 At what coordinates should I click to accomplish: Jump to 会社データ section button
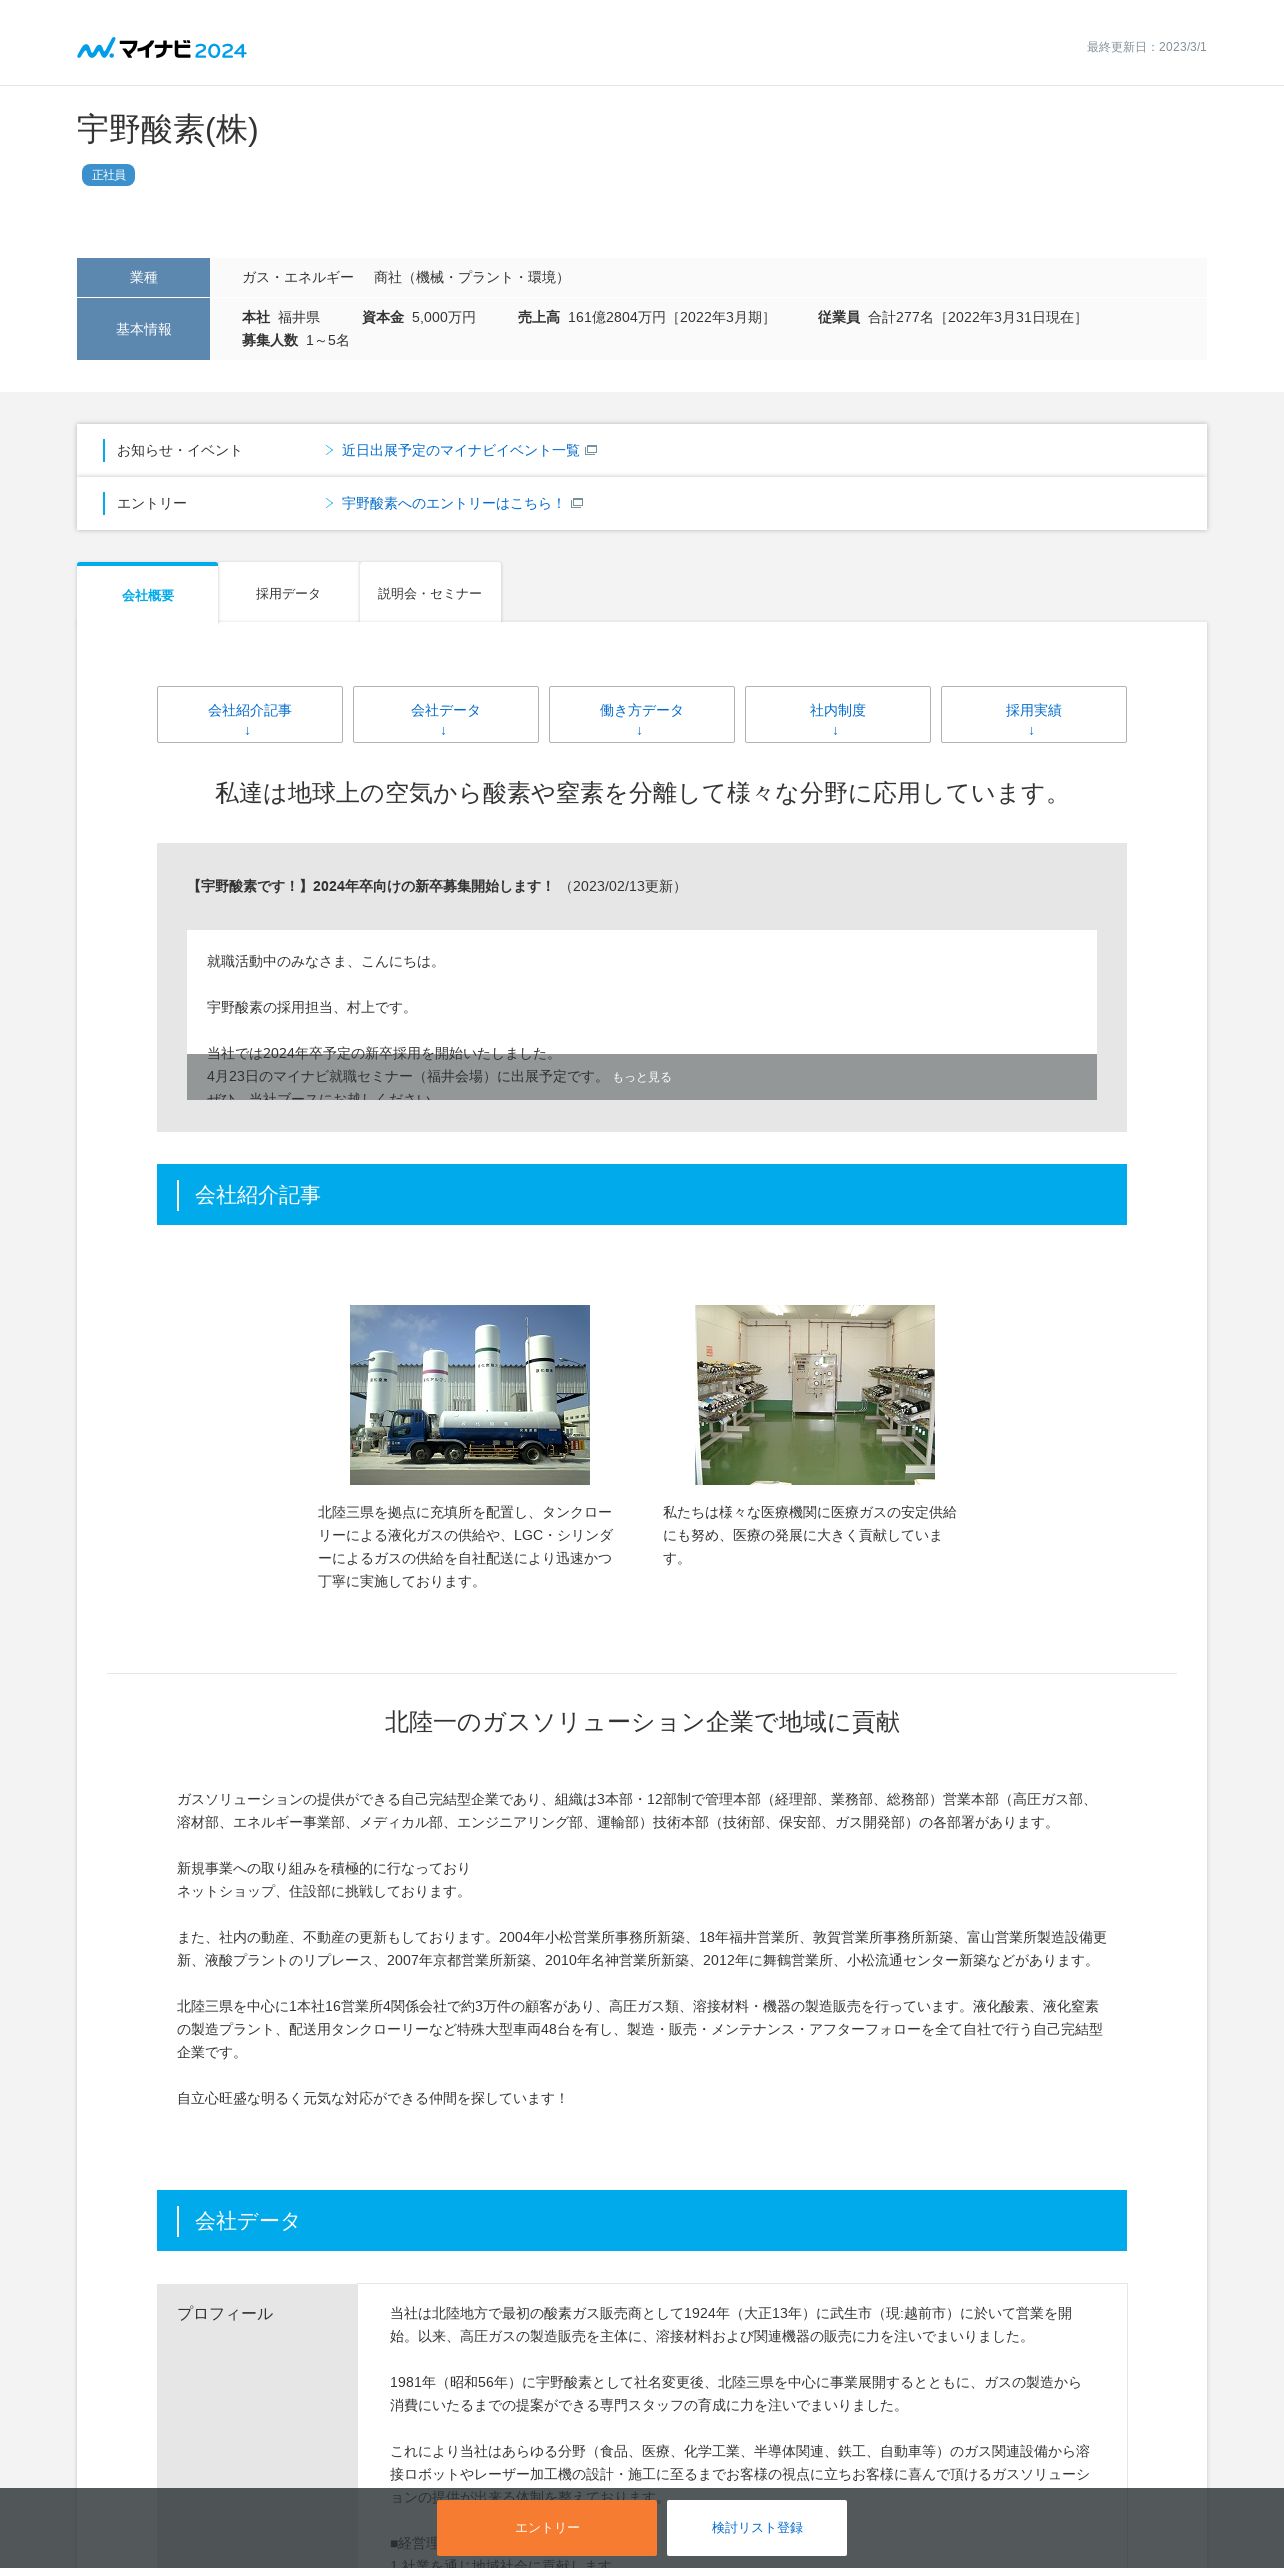coord(446,714)
